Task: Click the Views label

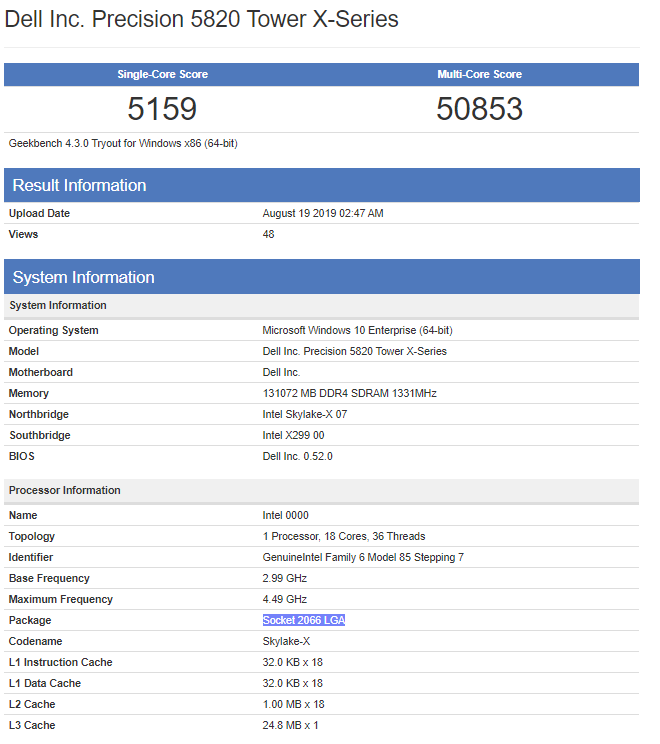Action: pos(23,234)
